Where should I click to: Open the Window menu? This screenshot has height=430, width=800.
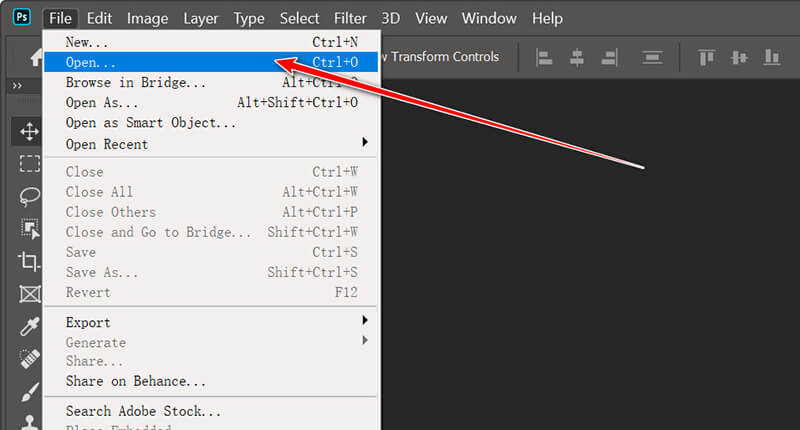(x=489, y=19)
